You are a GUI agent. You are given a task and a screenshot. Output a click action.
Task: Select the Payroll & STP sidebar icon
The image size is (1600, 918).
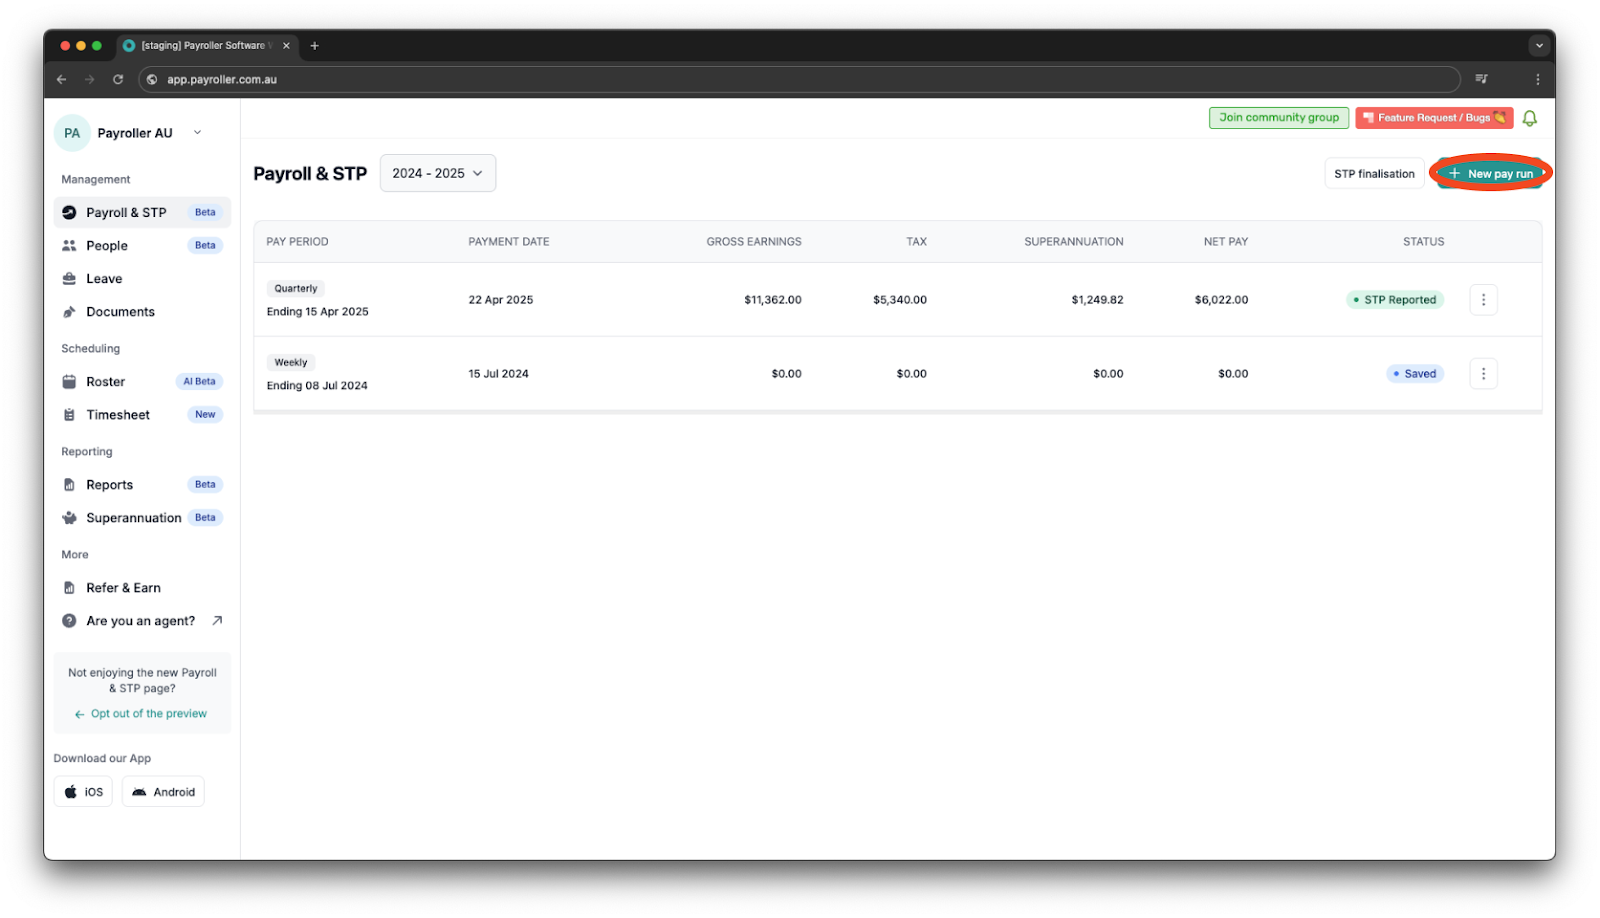68,212
